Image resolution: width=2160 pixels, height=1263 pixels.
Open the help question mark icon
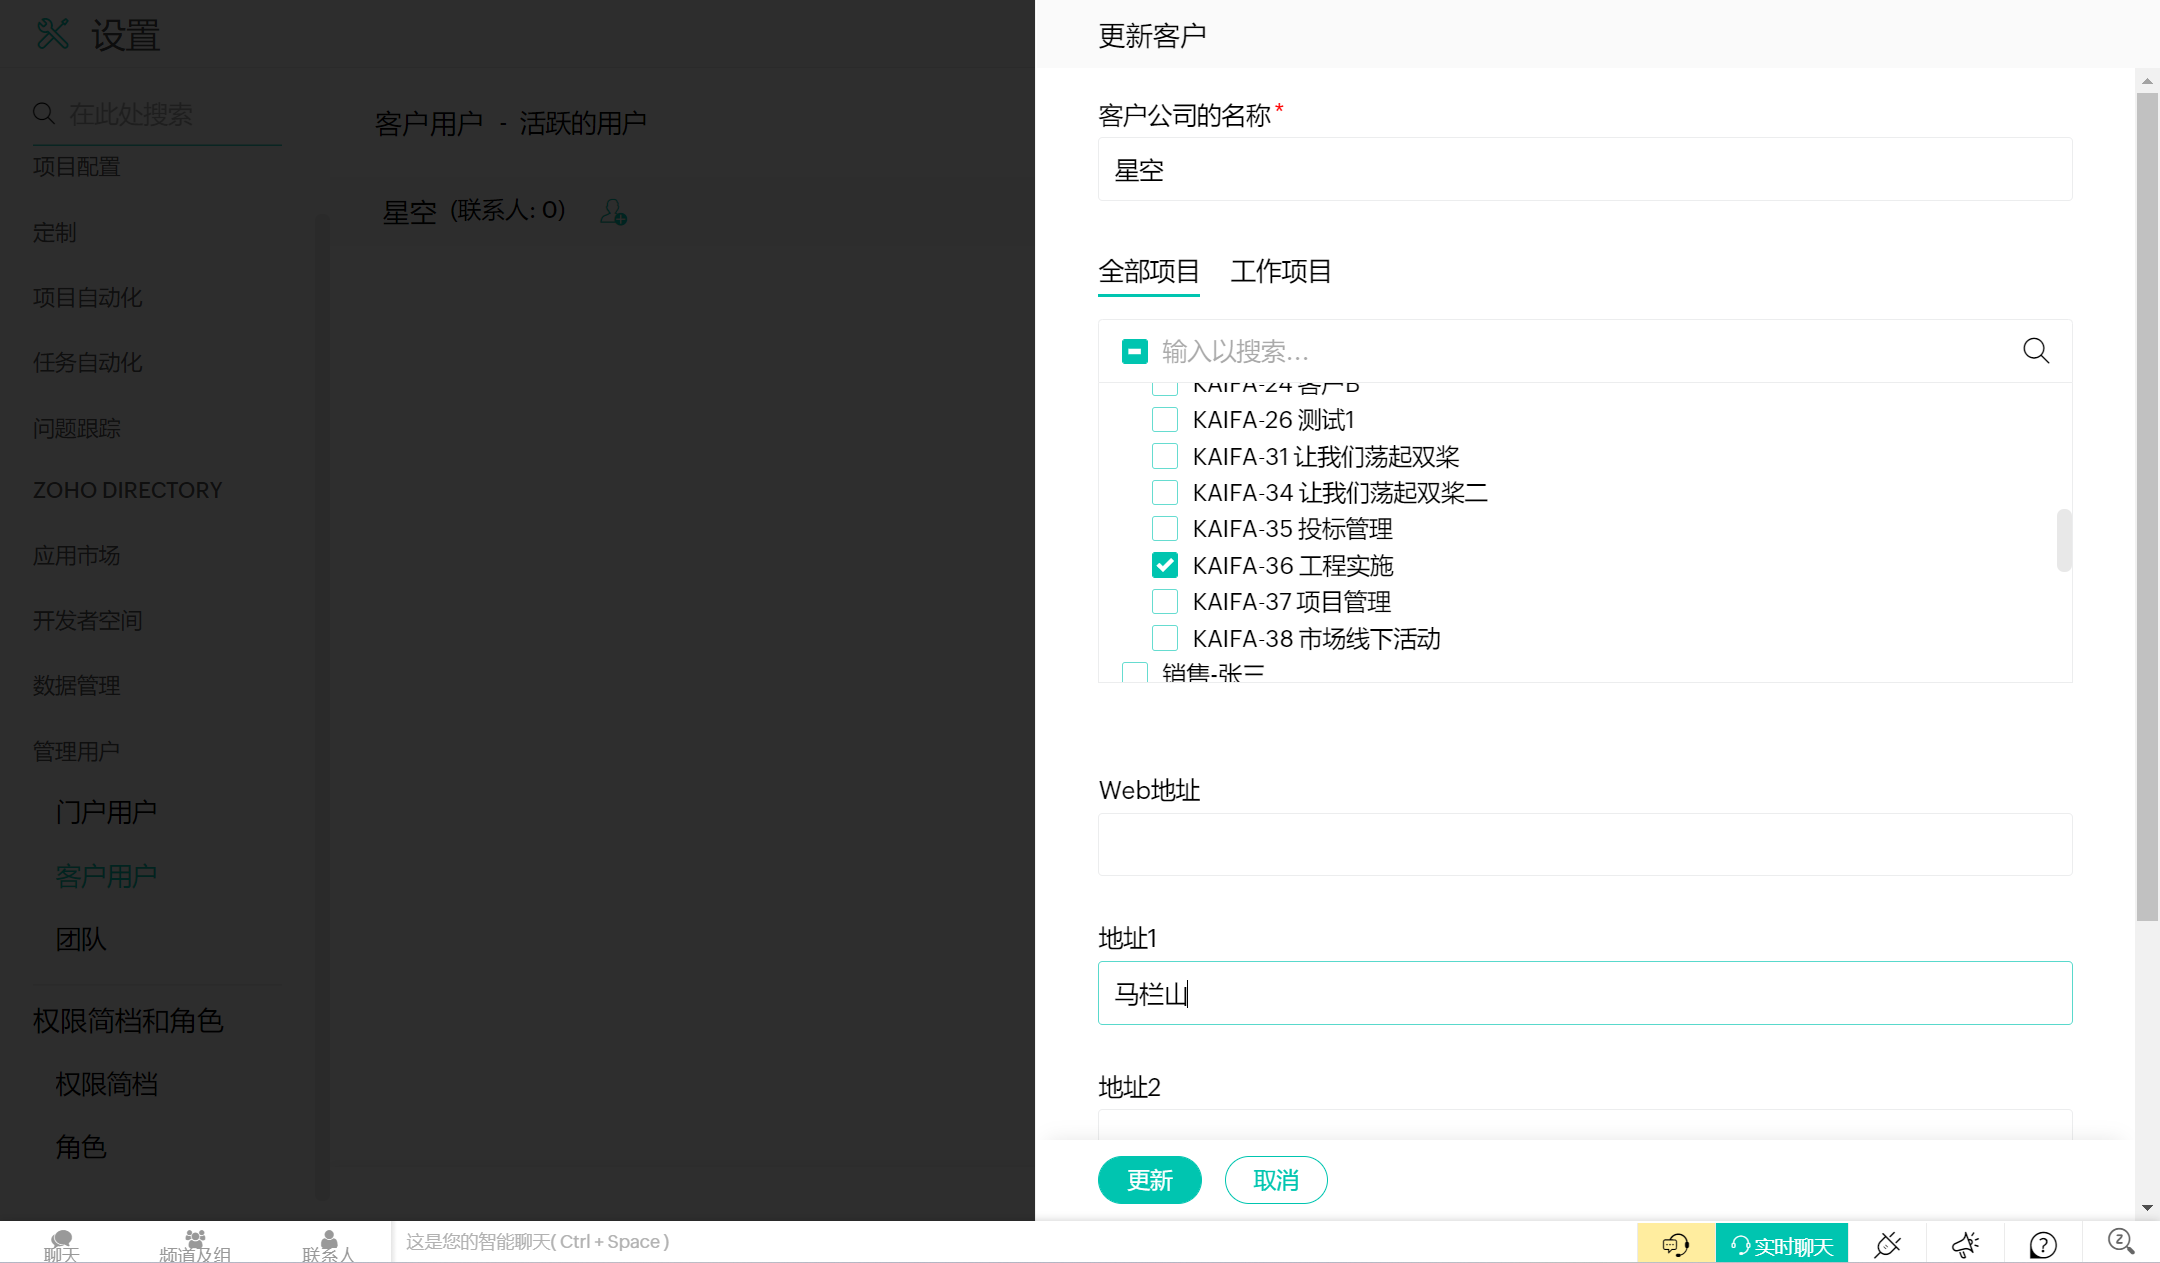[x=2043, y=1244]
